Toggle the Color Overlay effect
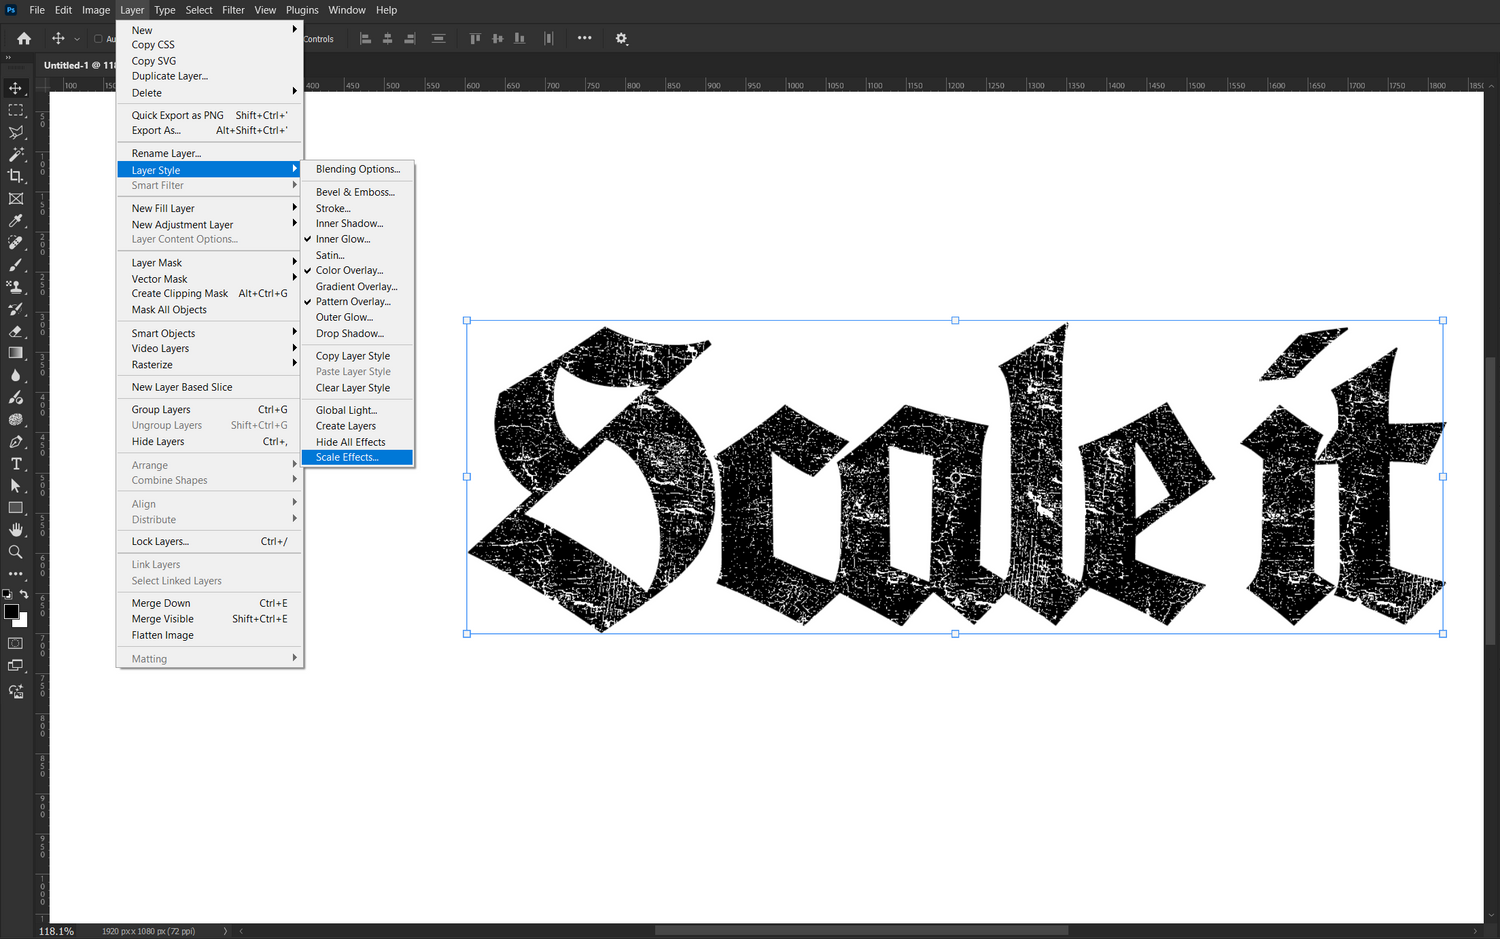Viewport: 1500px width, 939px height. point(349,271)
